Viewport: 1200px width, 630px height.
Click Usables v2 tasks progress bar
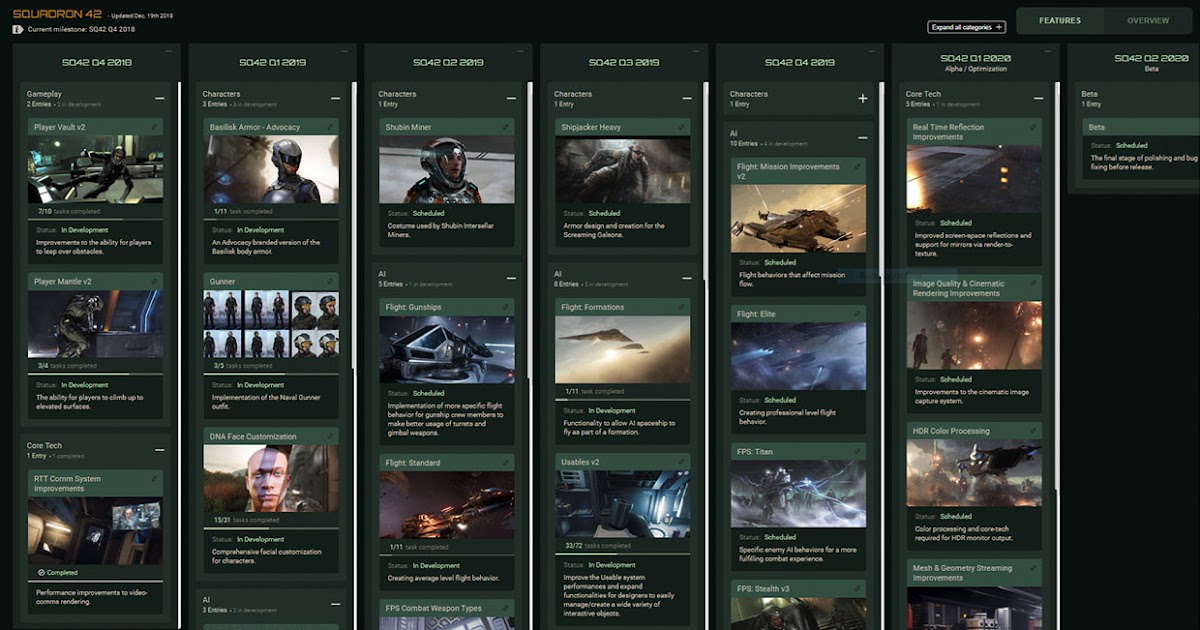click(622, 553)
